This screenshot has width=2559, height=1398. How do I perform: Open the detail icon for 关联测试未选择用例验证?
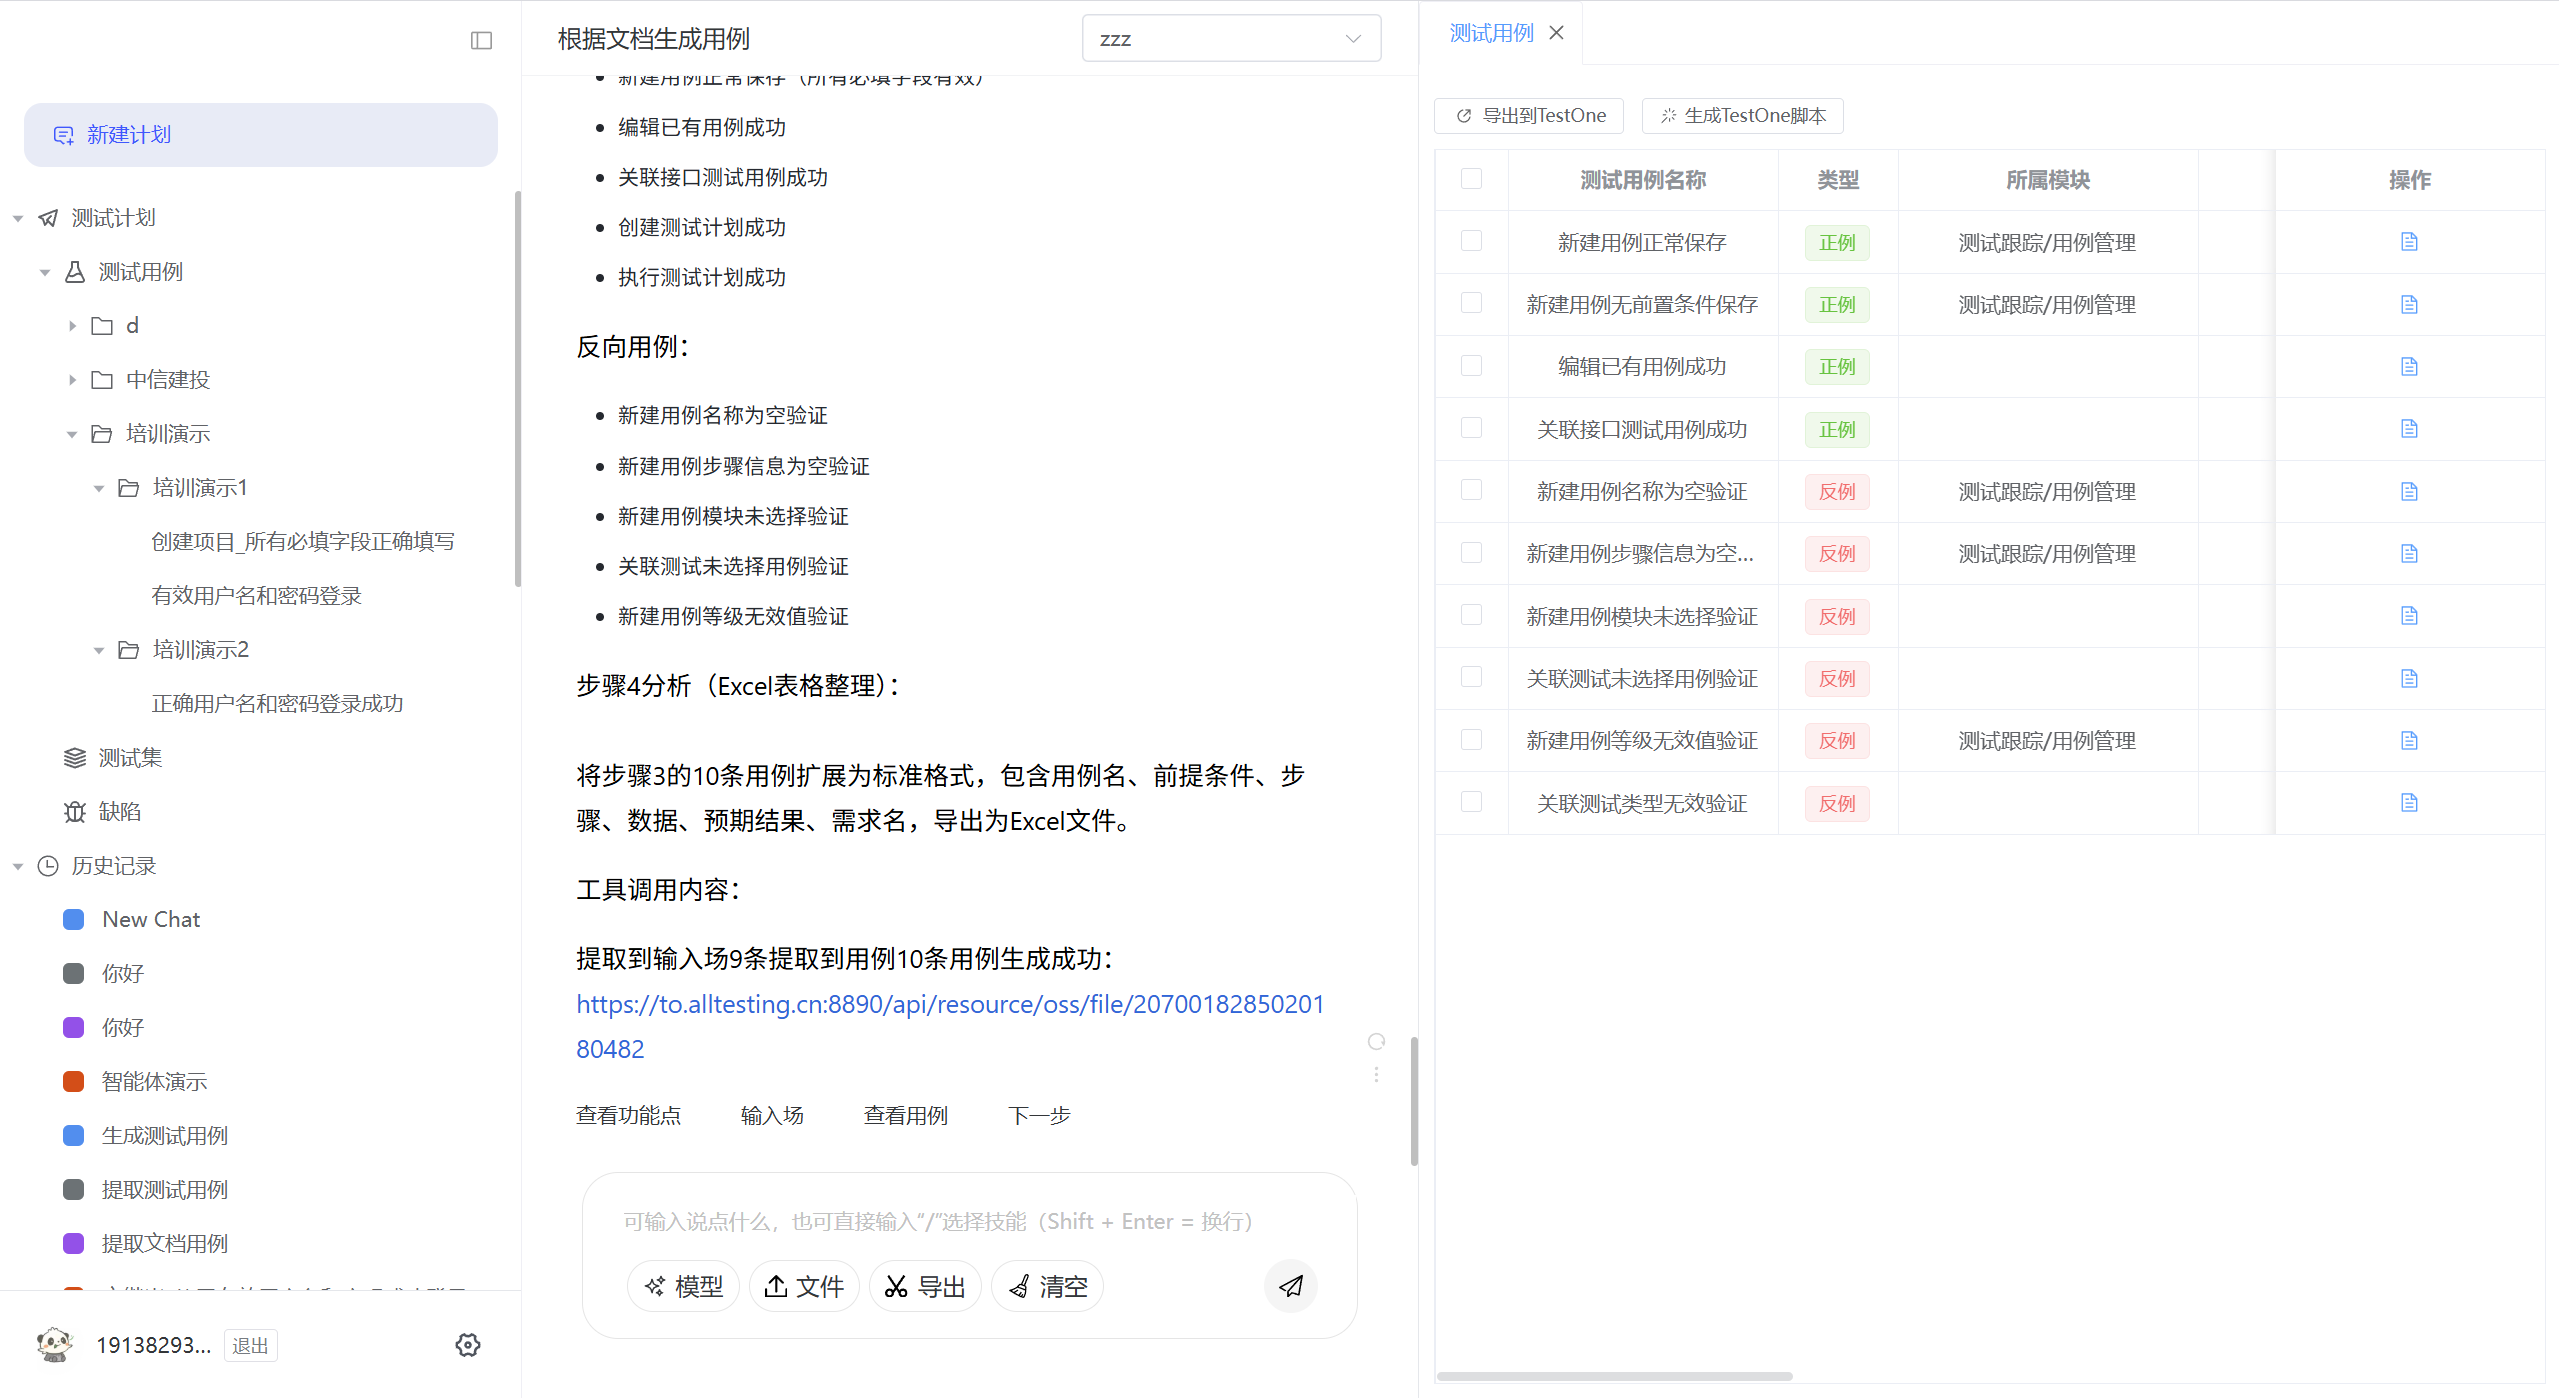point(2409,678)
